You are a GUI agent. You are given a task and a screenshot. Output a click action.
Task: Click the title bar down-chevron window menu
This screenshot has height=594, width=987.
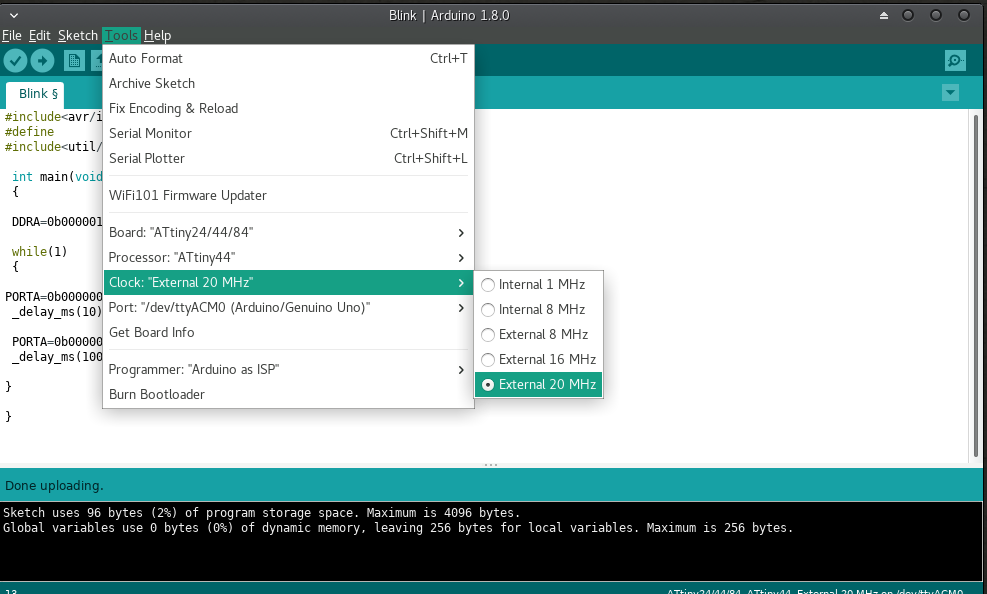tap(14, 15)
